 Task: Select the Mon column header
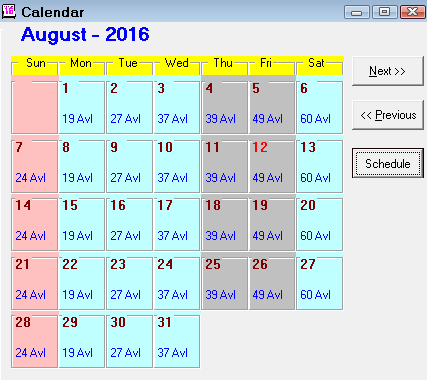coord(82,66)
